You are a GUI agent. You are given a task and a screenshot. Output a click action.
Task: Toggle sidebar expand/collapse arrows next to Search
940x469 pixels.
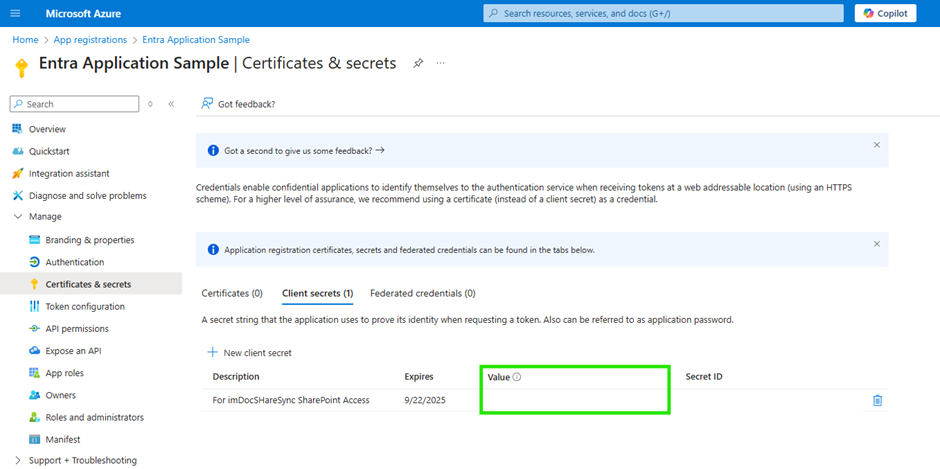[150, 104]
